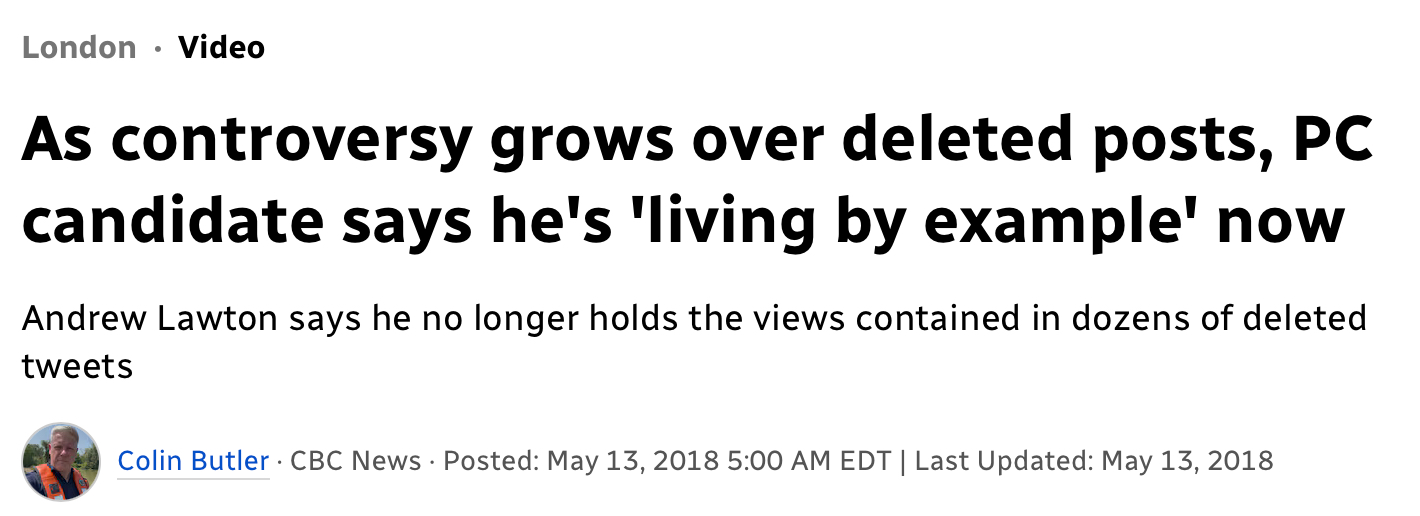
Task: Open the London section link
Action: (79, 48)
